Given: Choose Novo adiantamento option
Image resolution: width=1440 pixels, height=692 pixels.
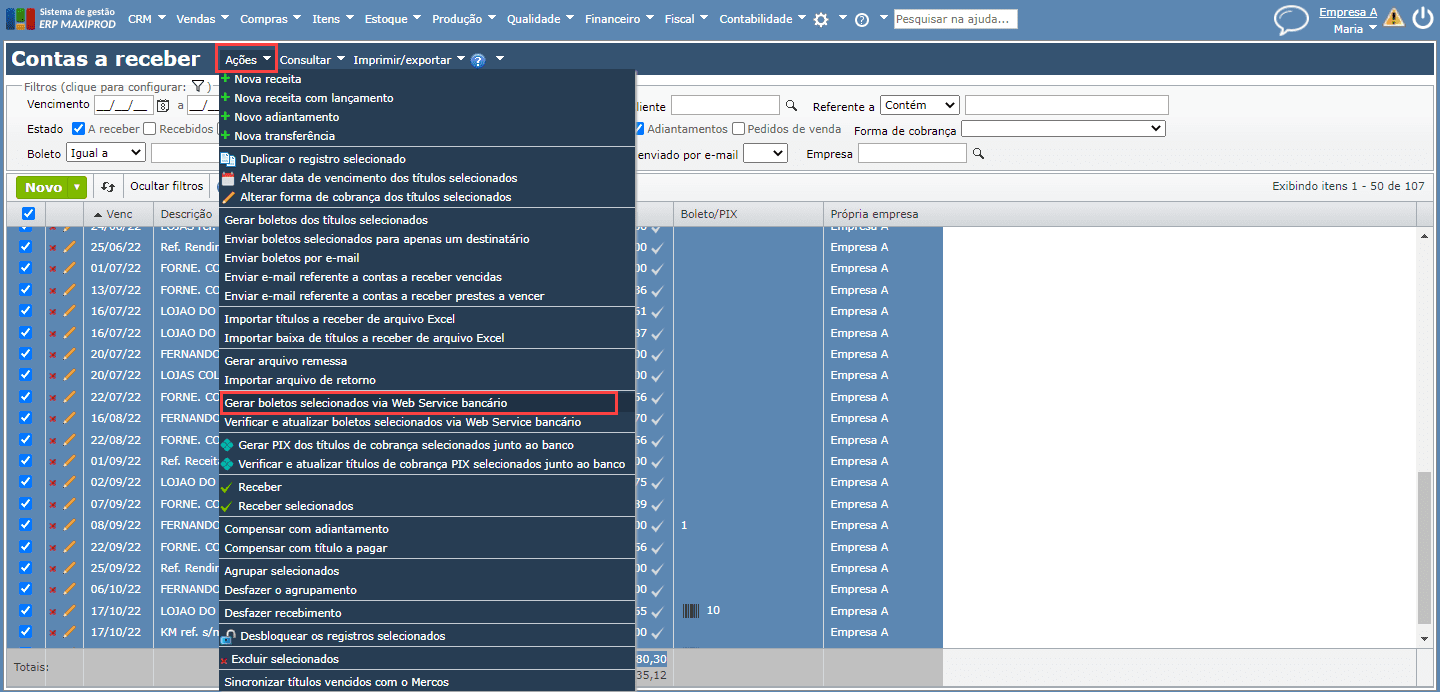Looking at the screenshot, I should 286,117.
